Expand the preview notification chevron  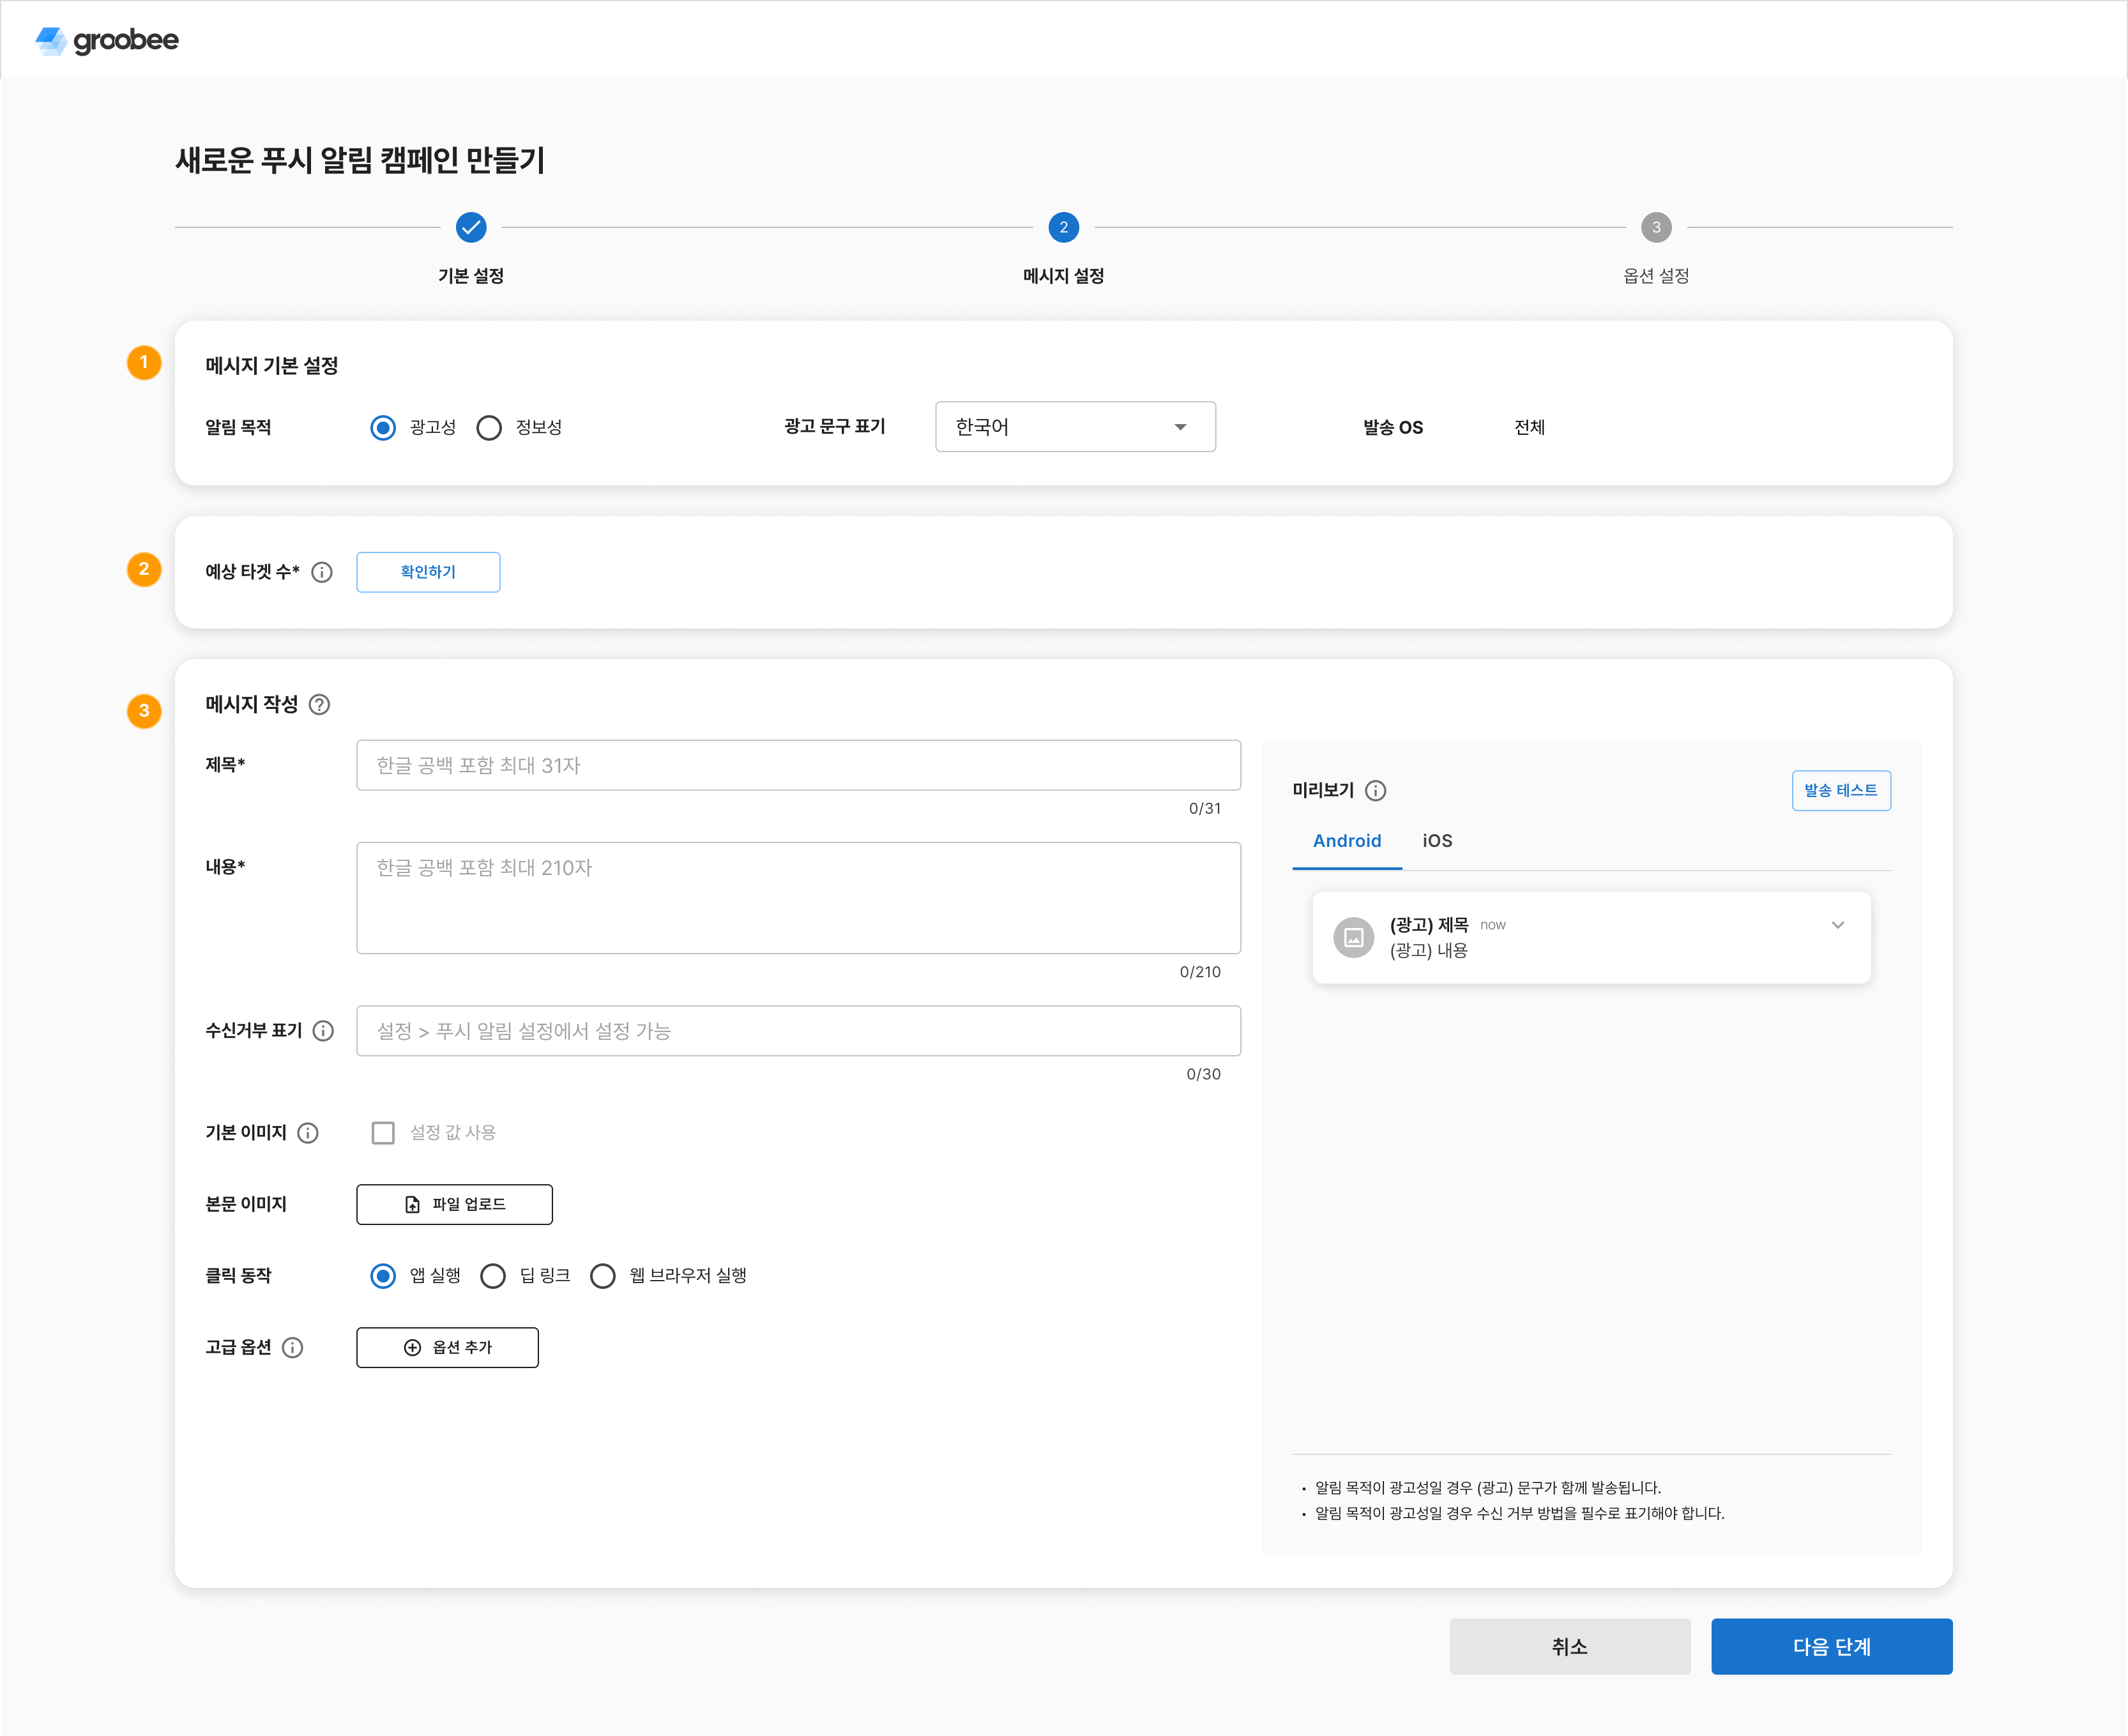(1837, 925)
